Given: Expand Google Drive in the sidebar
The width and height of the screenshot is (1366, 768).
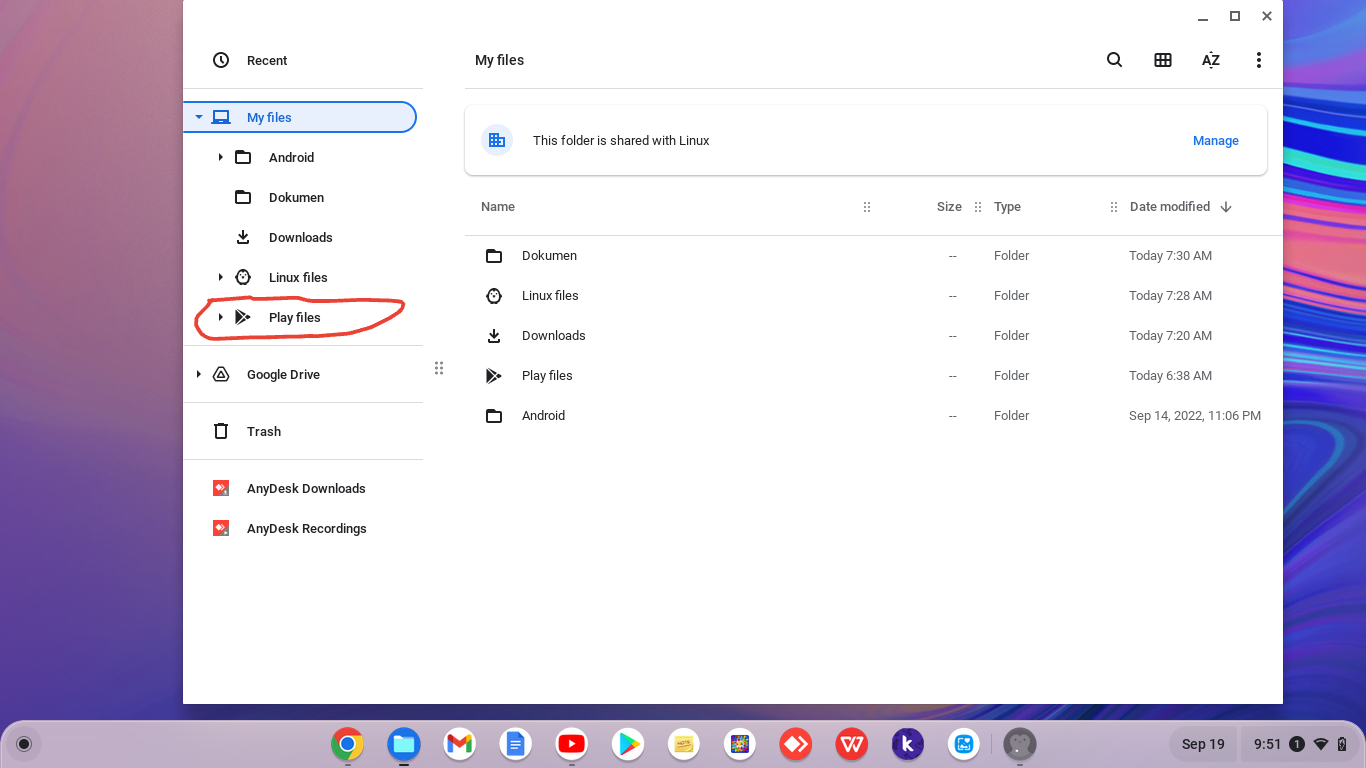Looking at the screenshot, I should pyautogui.click(x=198, y=374).
